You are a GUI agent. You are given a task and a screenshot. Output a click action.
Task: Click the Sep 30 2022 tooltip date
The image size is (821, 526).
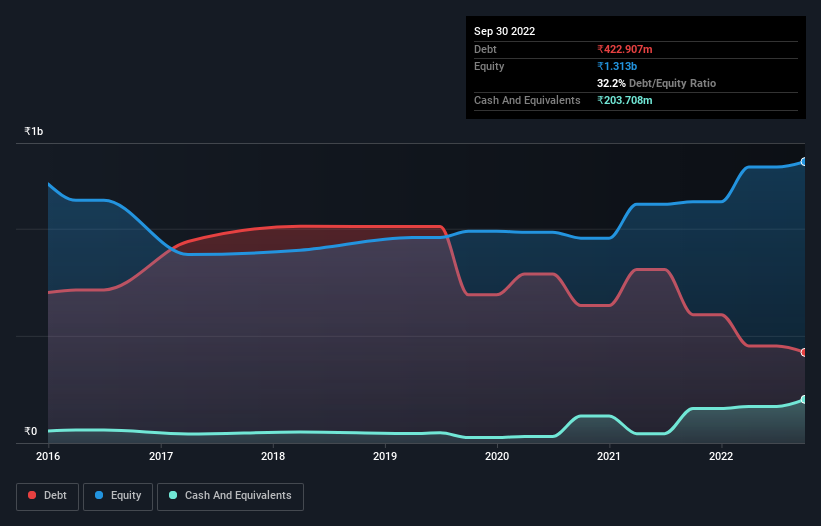pos(504,31)
